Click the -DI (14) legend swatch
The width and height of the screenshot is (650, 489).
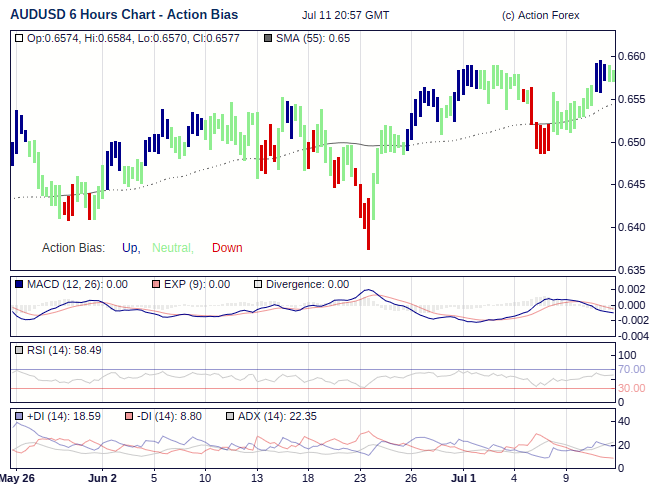(x=129, y=416)
